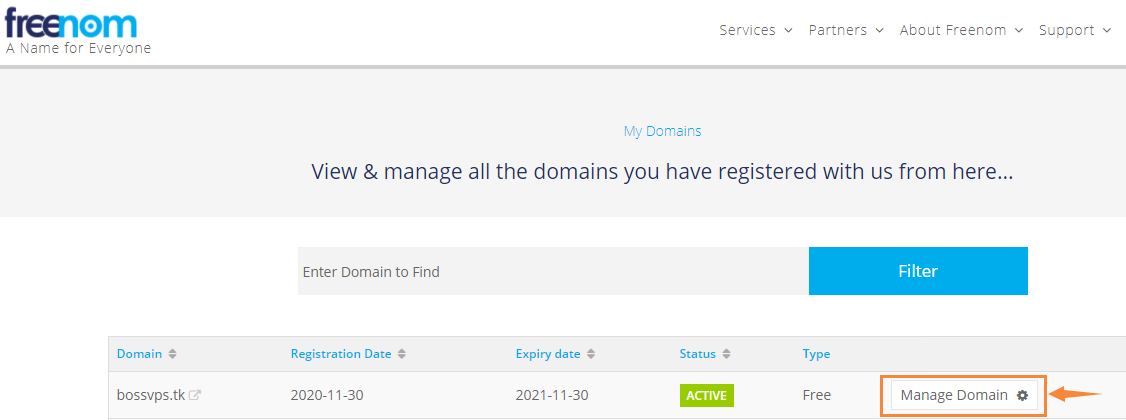Open the About Freenom dropdown

961,30
